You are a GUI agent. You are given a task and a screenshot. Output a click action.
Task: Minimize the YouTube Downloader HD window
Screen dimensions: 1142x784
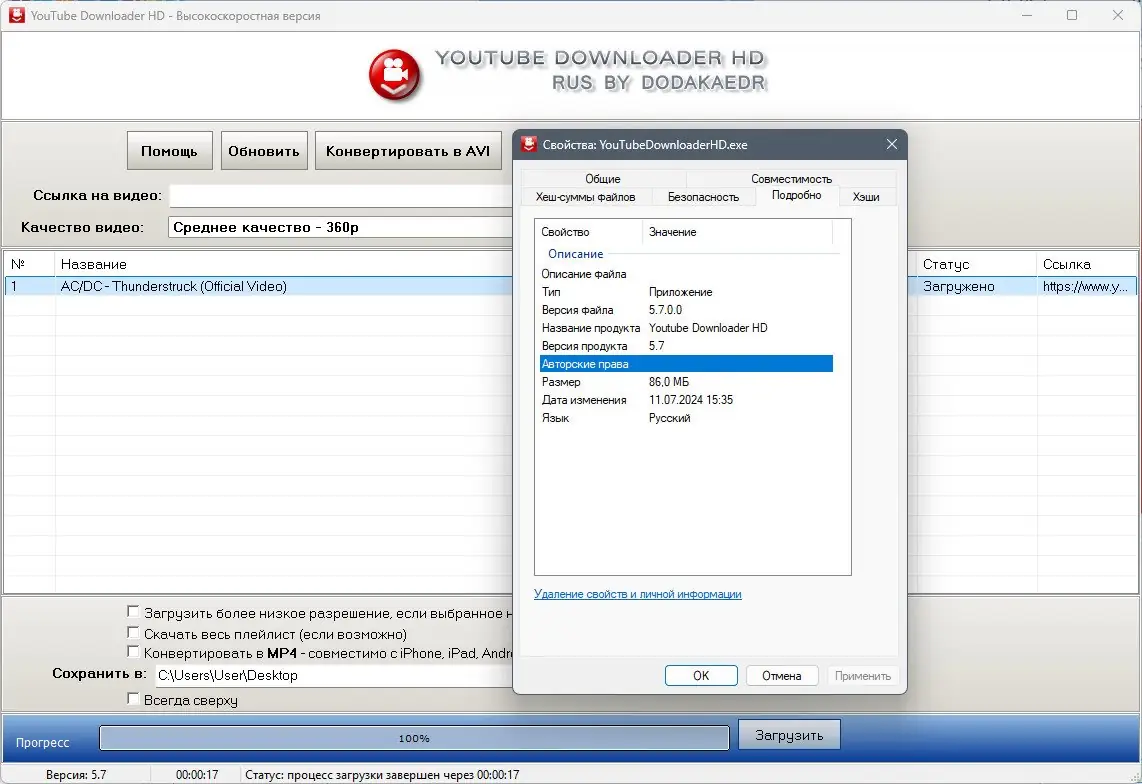pyautogui.click(x=1027, y=15)
